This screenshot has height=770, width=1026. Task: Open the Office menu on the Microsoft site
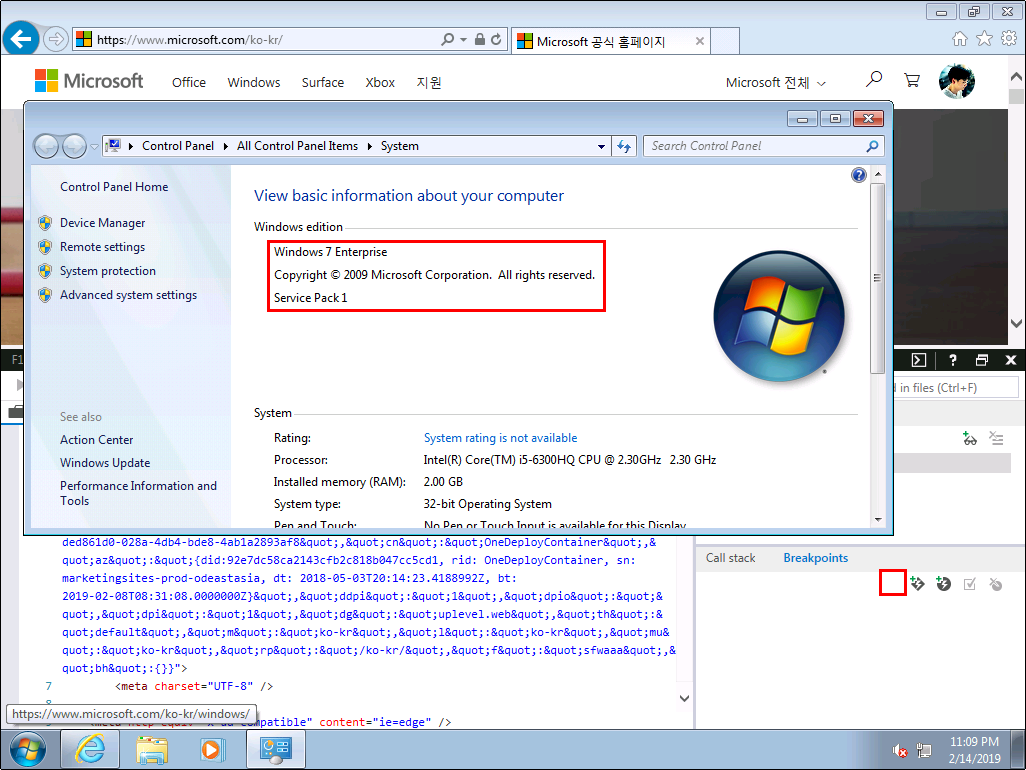(188, 82)
